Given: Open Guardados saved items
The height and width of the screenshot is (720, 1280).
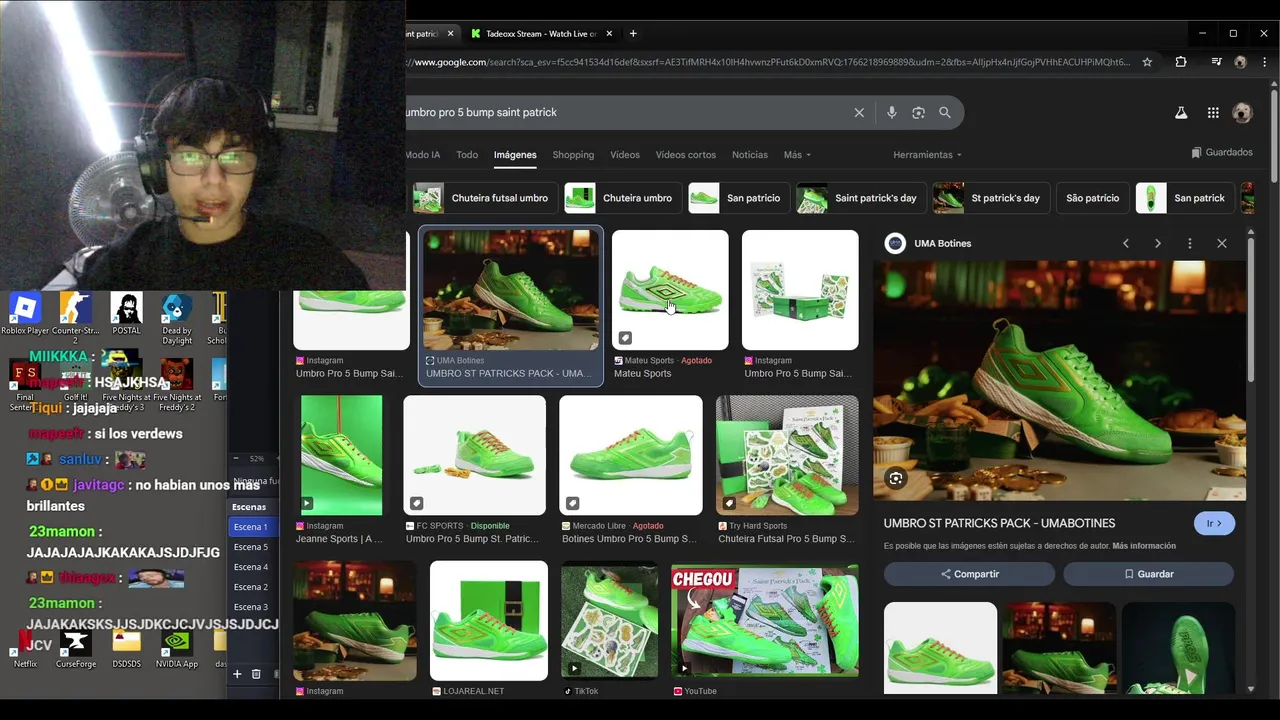Looking at the screenshot, I should pyautogui.click(x=1222, y=153).
